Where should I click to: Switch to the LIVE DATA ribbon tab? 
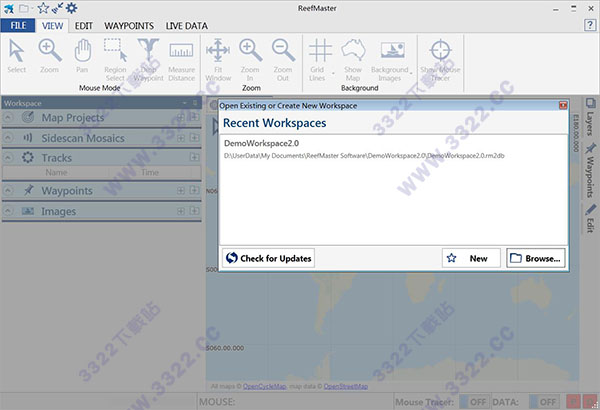pos(187,26)
